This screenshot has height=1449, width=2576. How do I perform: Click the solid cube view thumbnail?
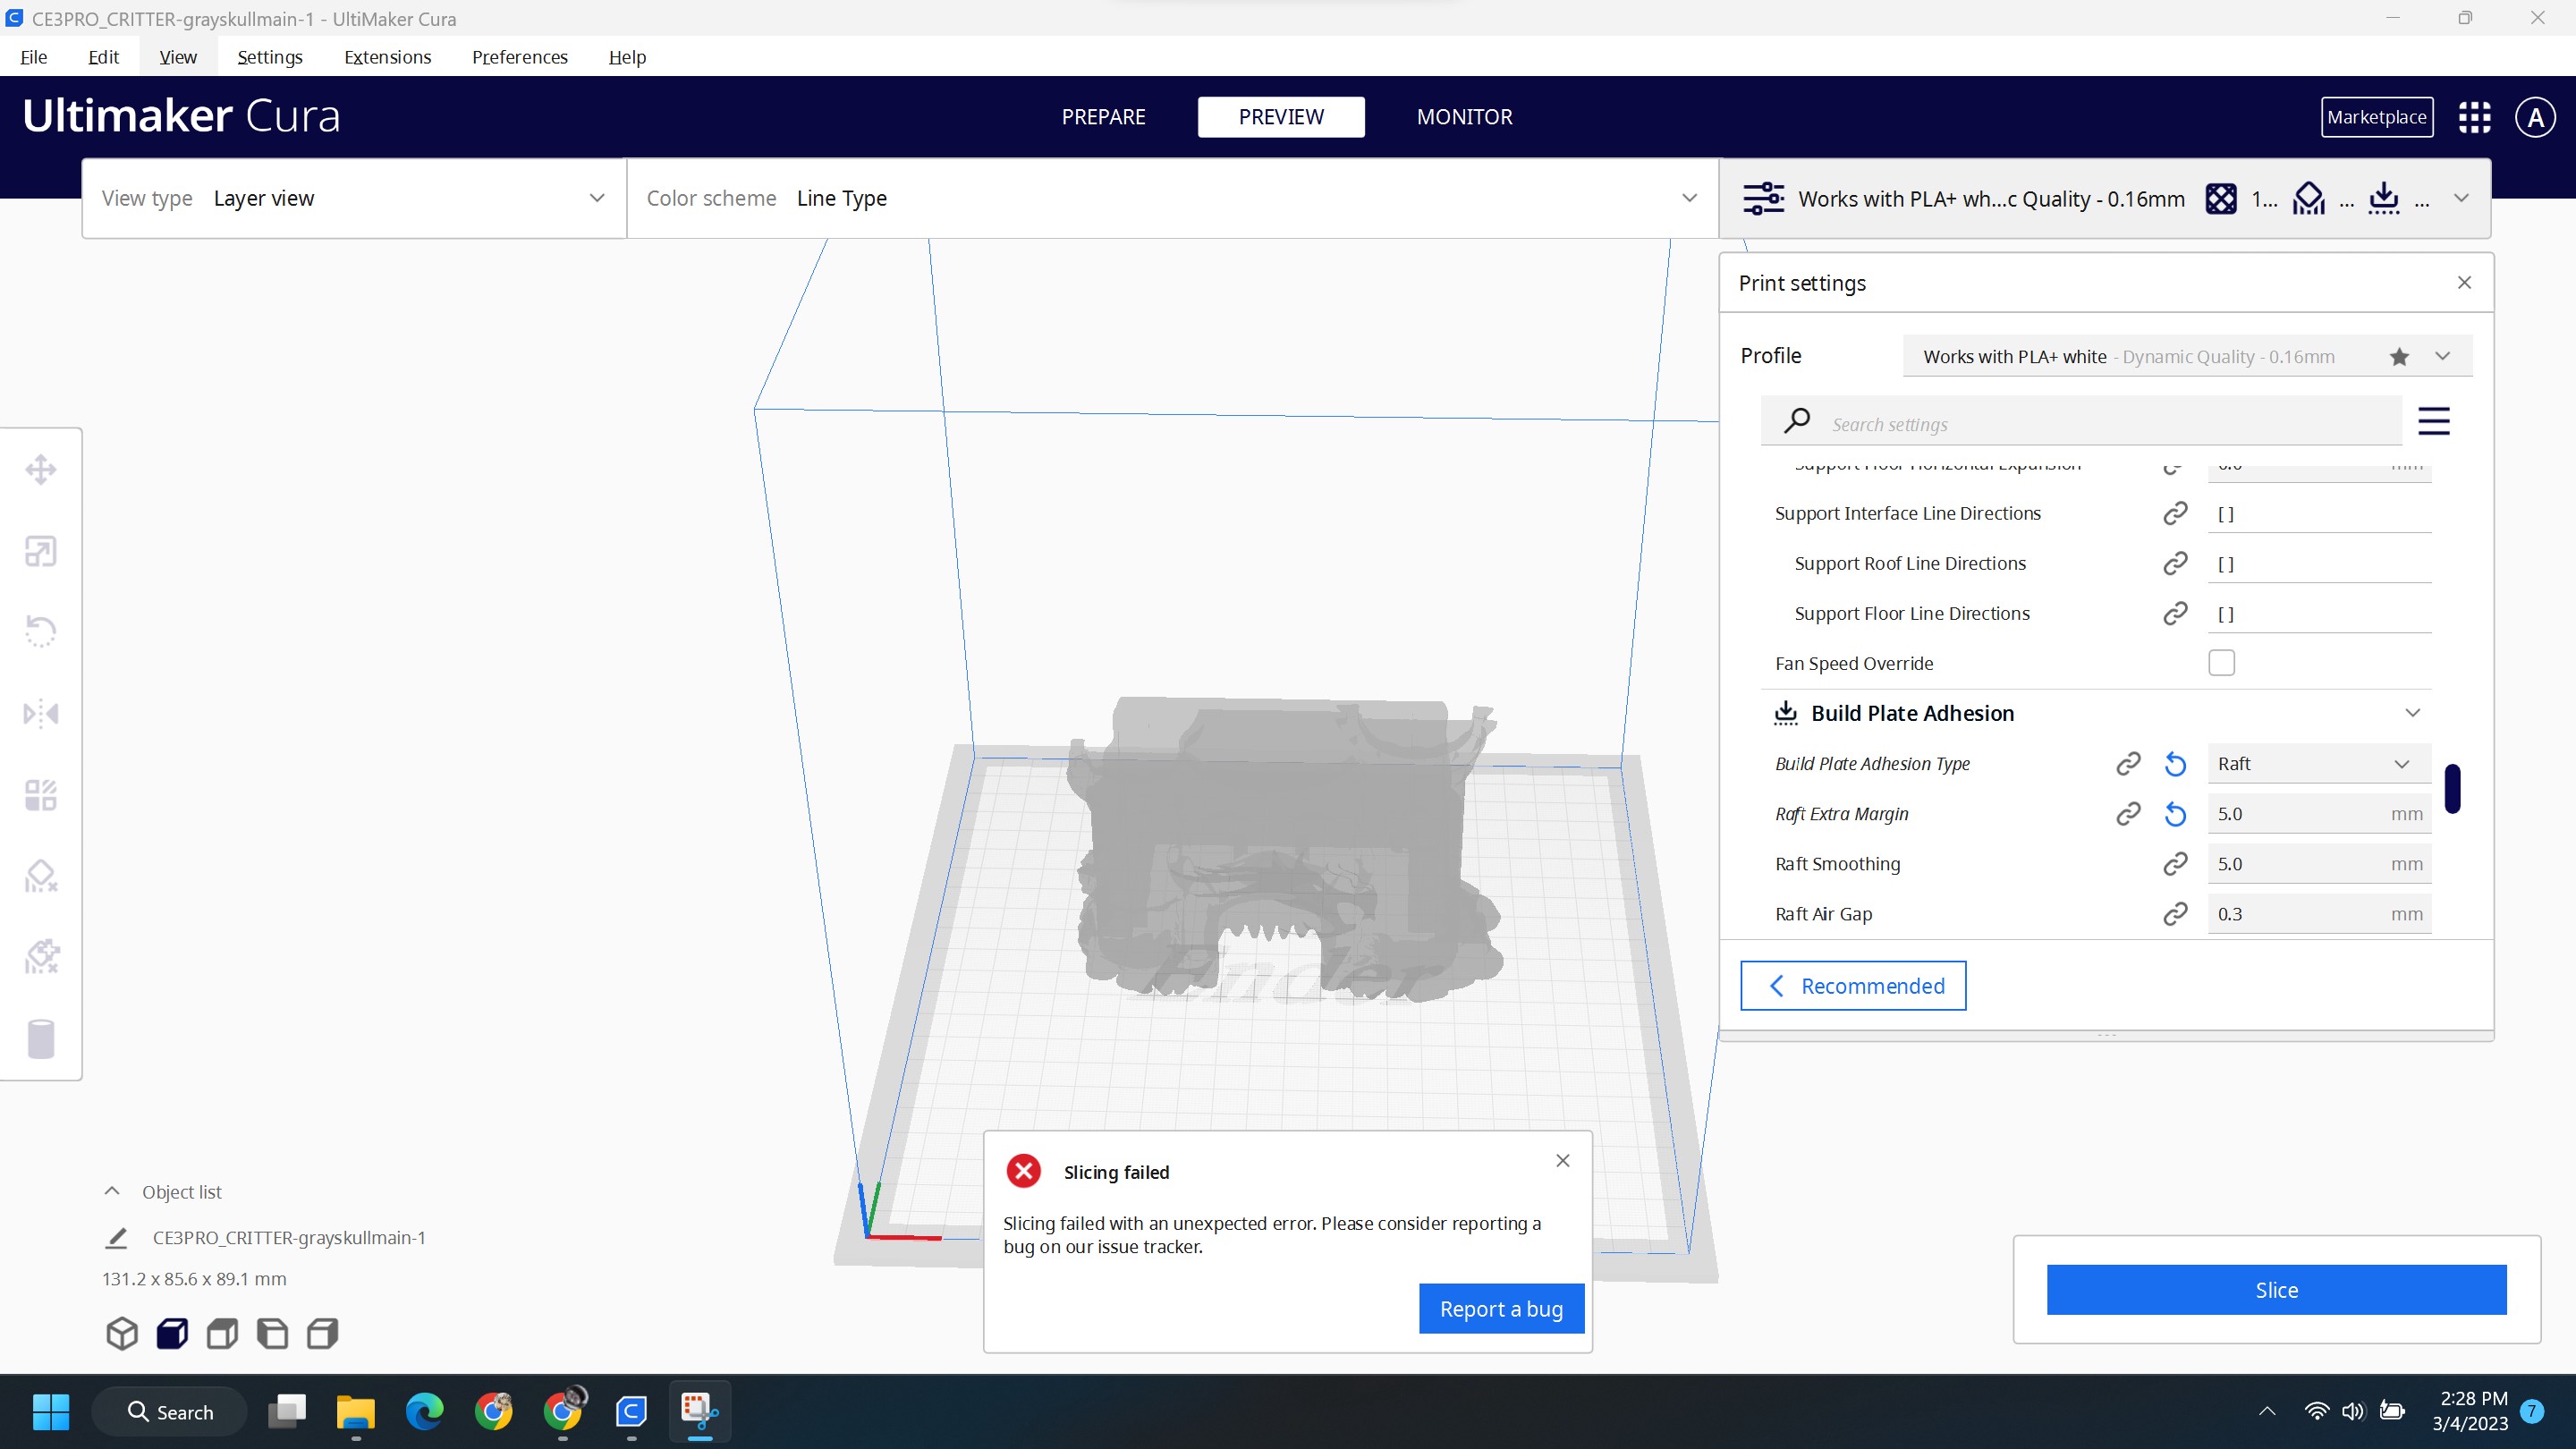coord(171,1333)
